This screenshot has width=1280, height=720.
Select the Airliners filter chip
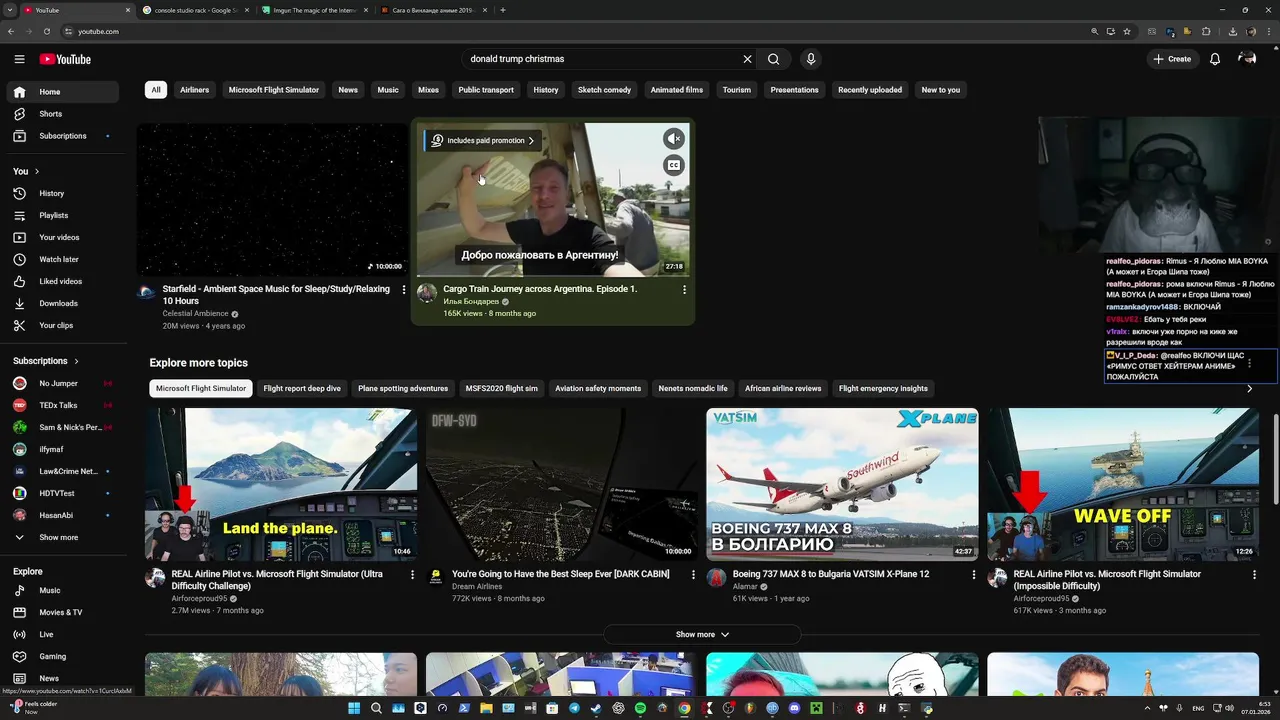[x=194, y=90]
